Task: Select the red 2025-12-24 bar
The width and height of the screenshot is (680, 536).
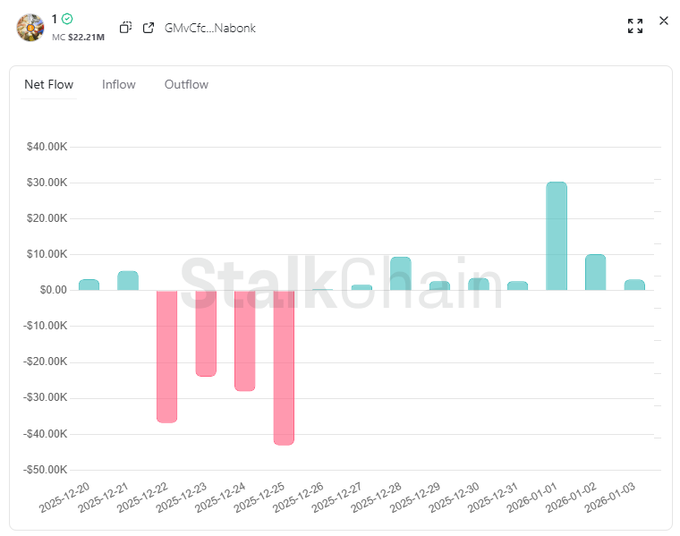Action: tap(244, 340)
